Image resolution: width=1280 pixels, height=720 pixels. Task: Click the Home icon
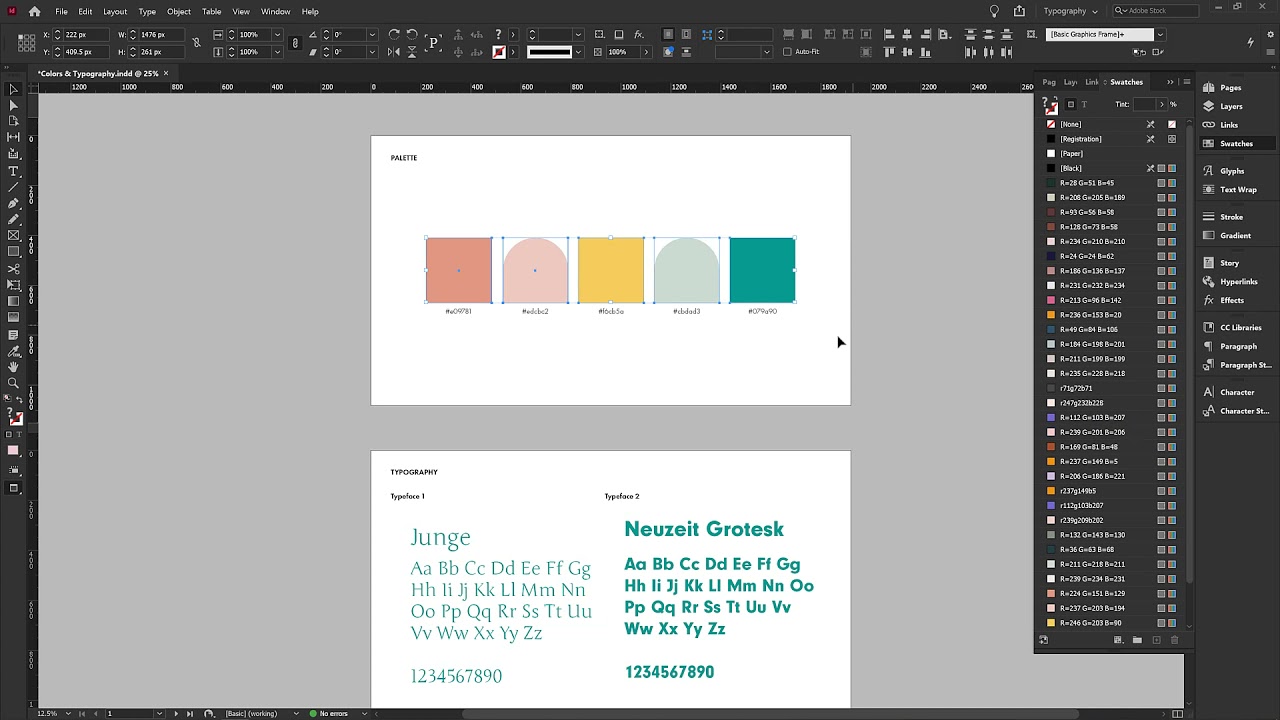35,11
